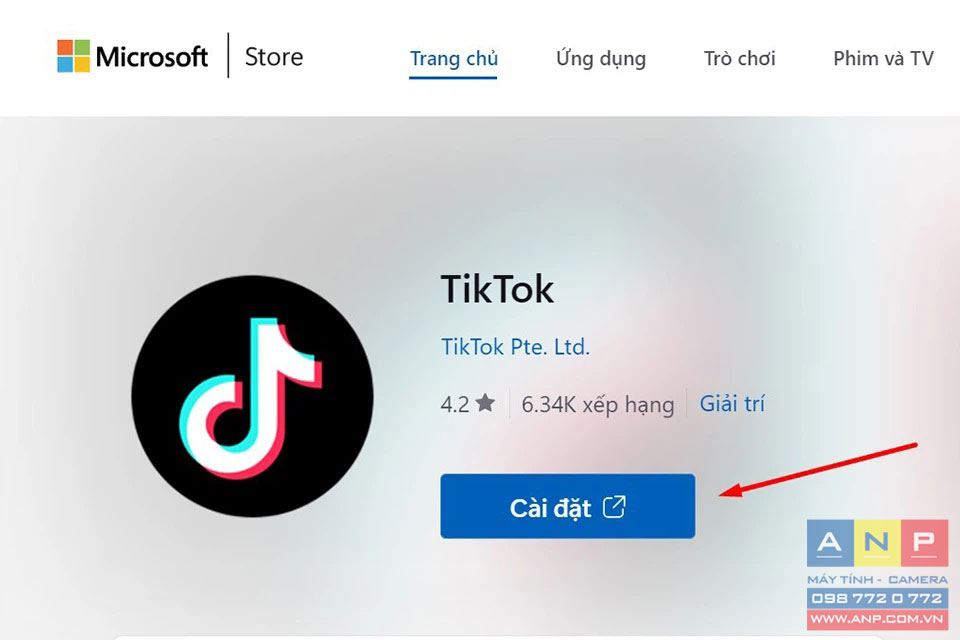Click the 098 772 0 772 phone number
Viewport: 960px width, 640px height.
[877, 598]
